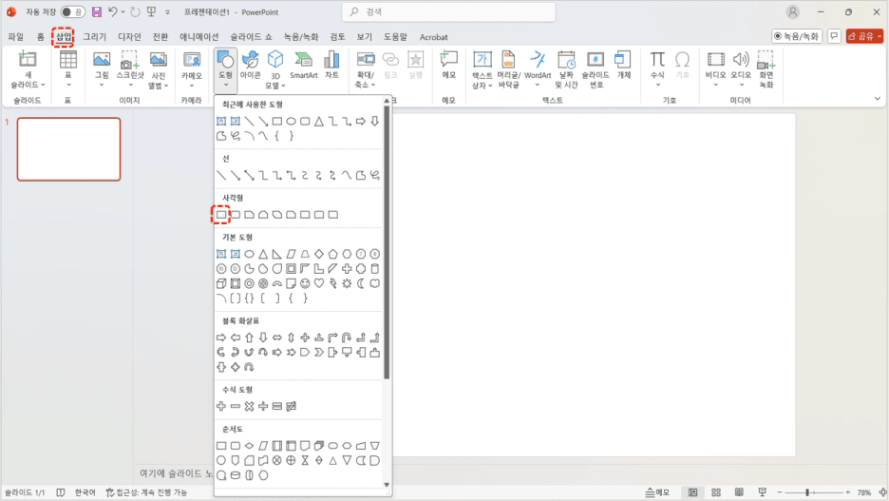Open the 새 슬라이드 dropdown
The width and height of the screenshot is (889, 501).
(27, 84)
